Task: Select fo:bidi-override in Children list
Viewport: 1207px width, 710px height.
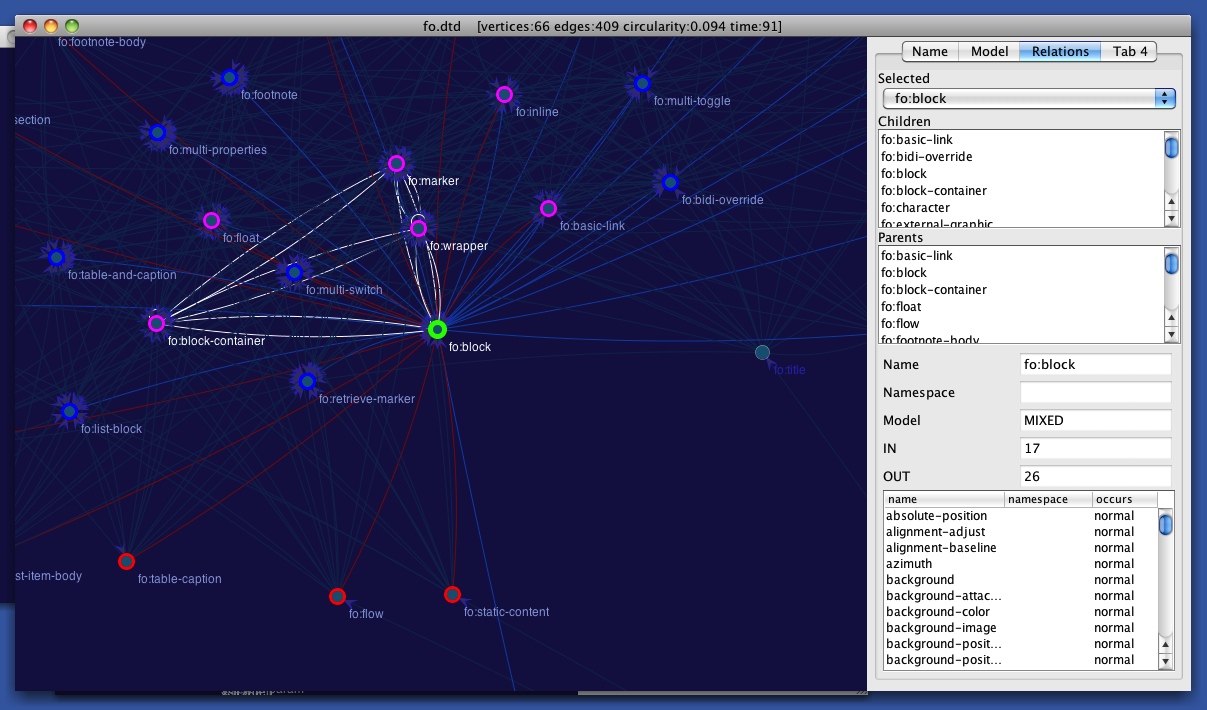Action: coord(1021,157)
